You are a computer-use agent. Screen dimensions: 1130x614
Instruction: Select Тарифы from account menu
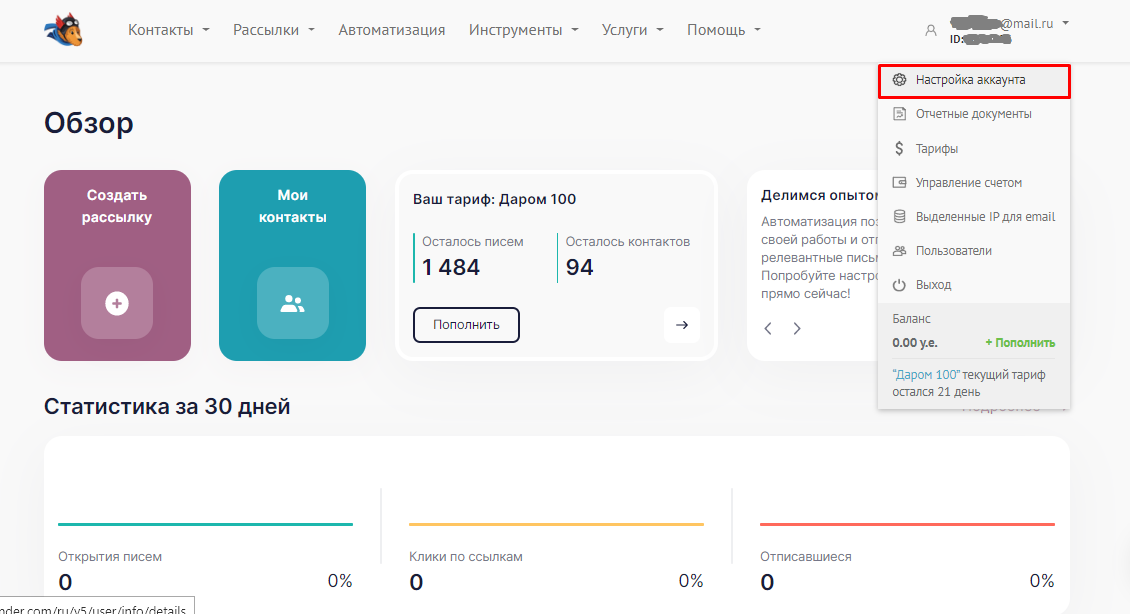coord(974,148)
